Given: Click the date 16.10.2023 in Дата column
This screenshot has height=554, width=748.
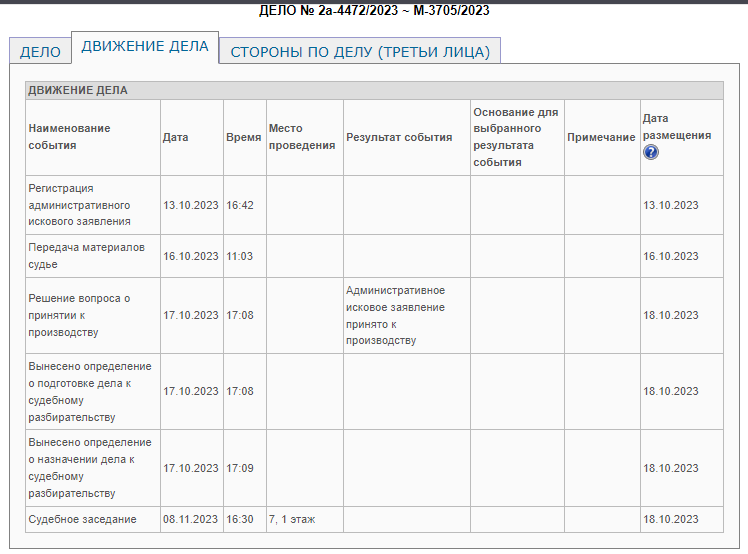Looking at the screenshot, I should coord(190,256).
